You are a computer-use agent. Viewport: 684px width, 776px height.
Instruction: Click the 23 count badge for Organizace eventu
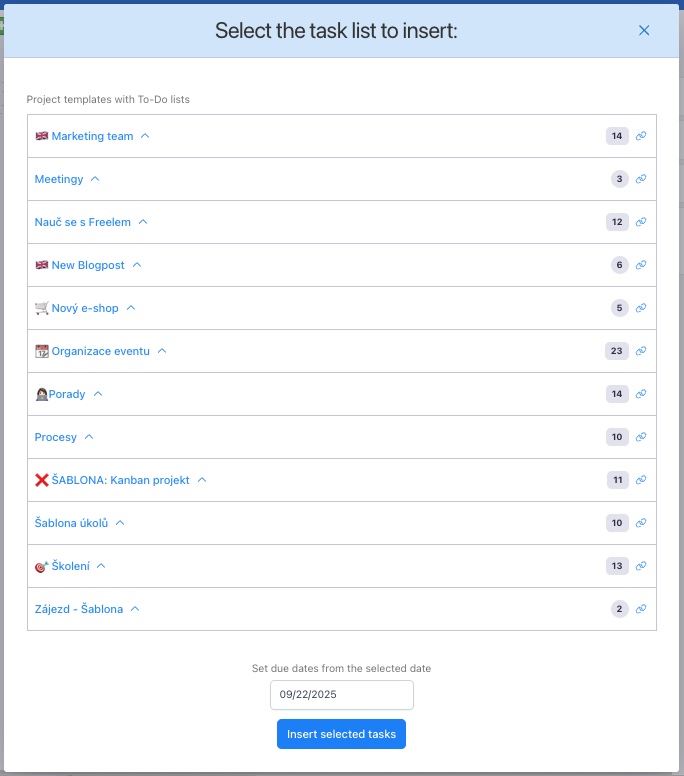[617, 351]
